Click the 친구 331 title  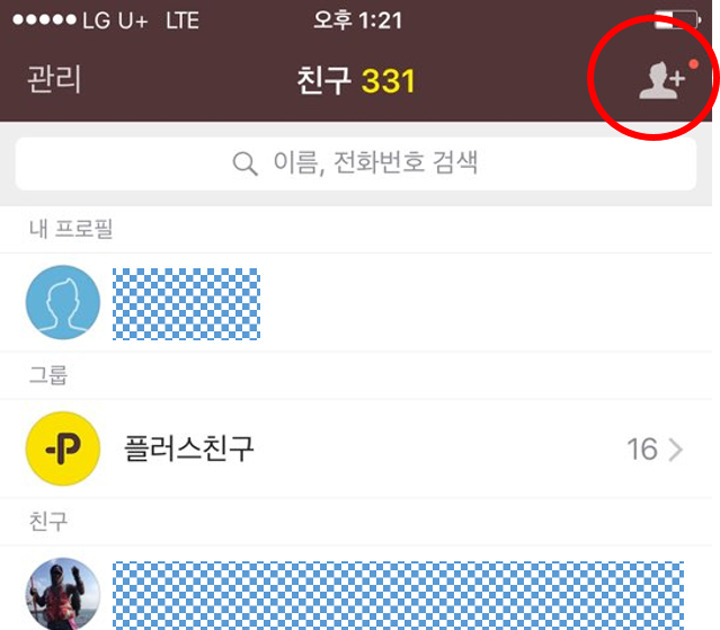point(356,81)
